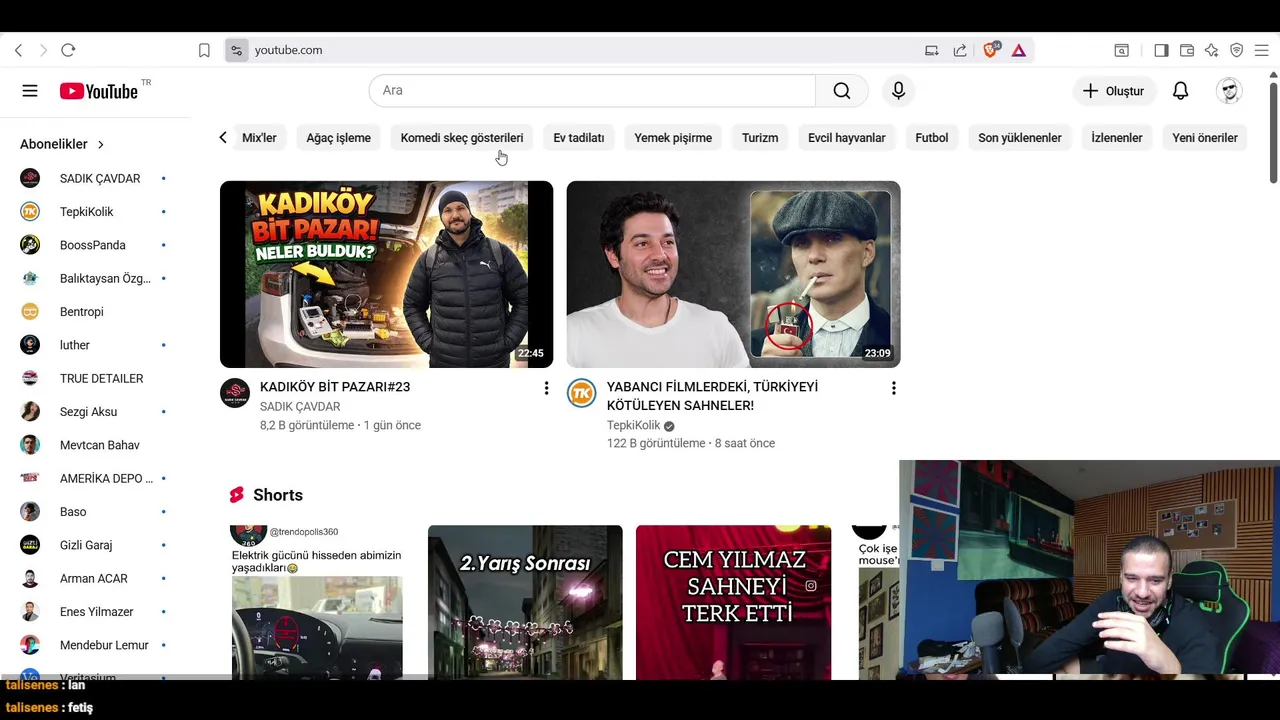Open the CEM YILMAZ SAHNEYİ TERK ETTİ short
The width and height of the screenshot is (1280, 720).
click(733, 603)
